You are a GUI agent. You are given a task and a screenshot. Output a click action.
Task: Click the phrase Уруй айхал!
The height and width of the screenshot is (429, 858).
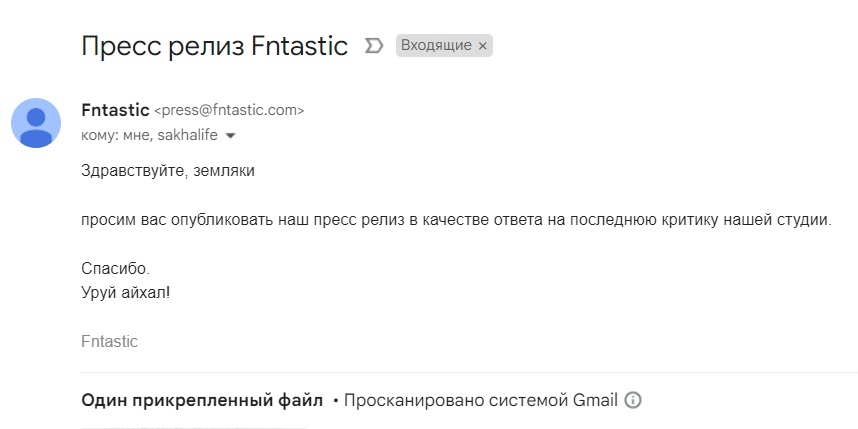click(126, 293)
